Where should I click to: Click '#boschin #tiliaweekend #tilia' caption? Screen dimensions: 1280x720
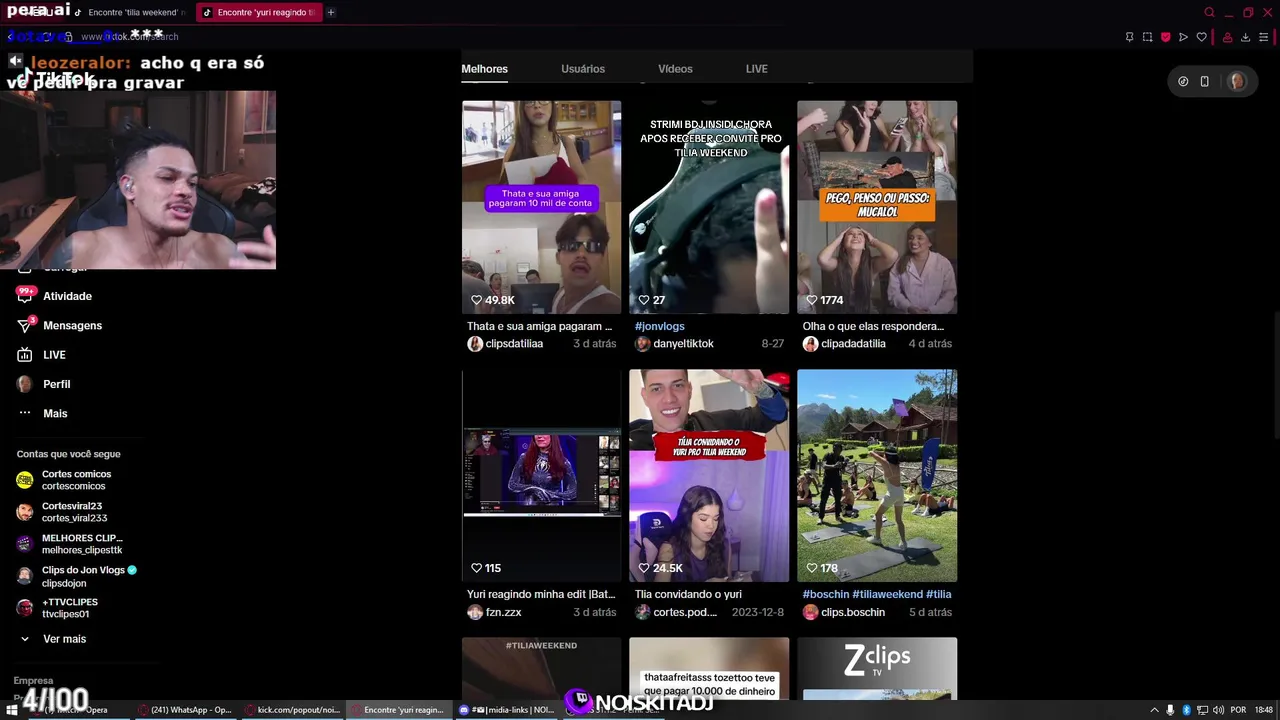click(877, 594)
